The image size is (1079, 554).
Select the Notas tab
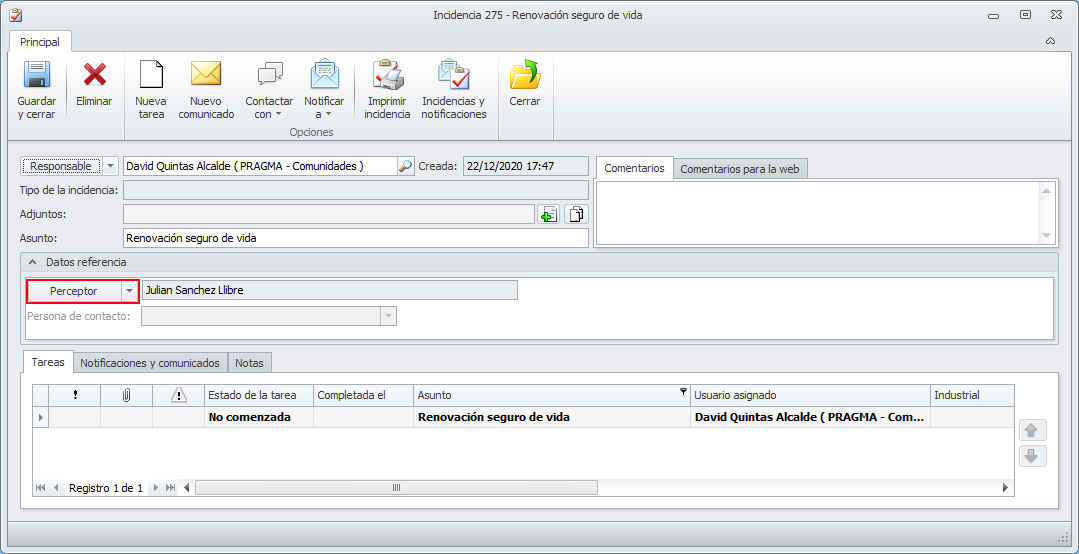pos(249,363)
